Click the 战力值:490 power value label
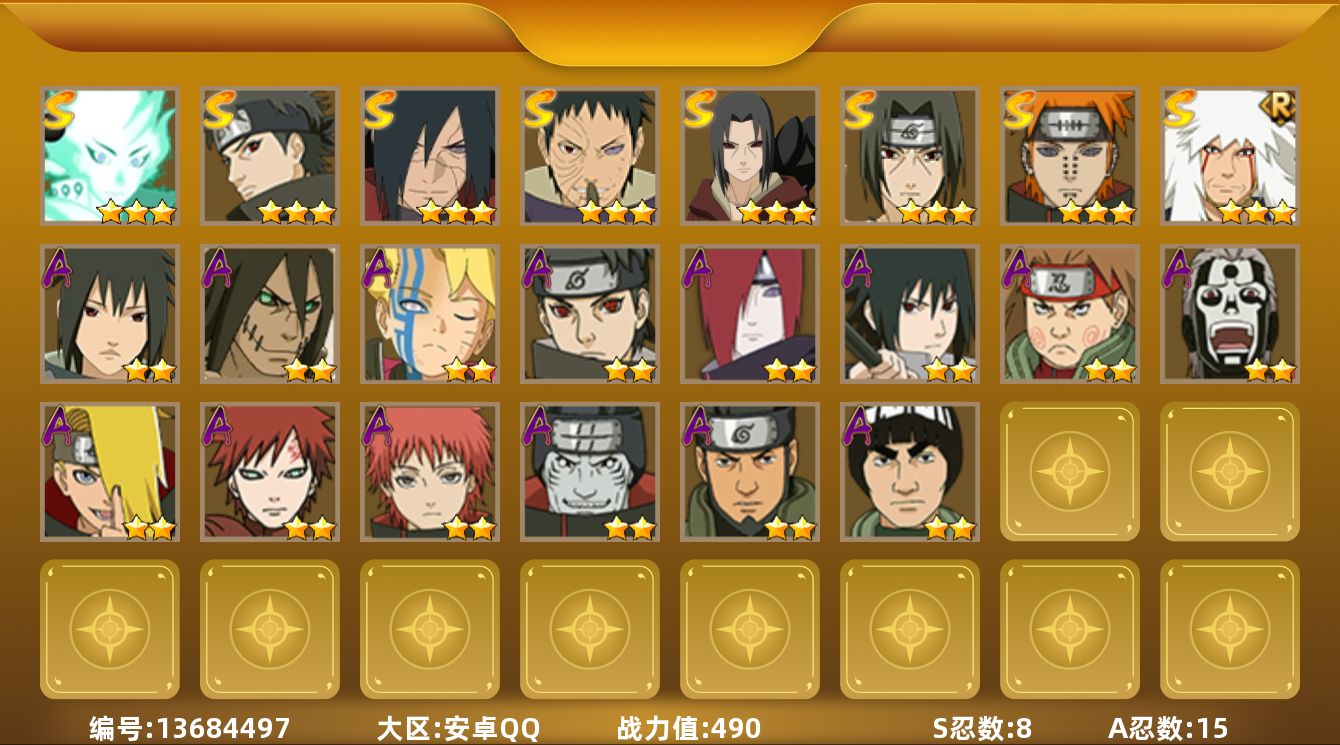Screen dimensions: 1340x745 (x=689, y=728)
